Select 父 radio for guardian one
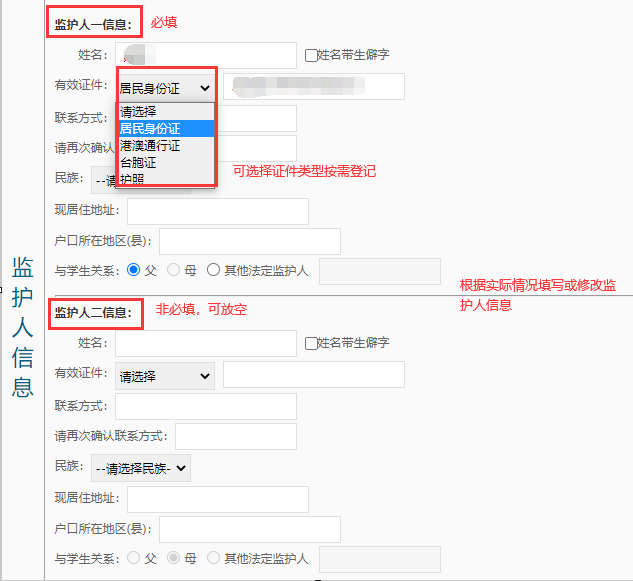633x581 pixels. point(134,270)
